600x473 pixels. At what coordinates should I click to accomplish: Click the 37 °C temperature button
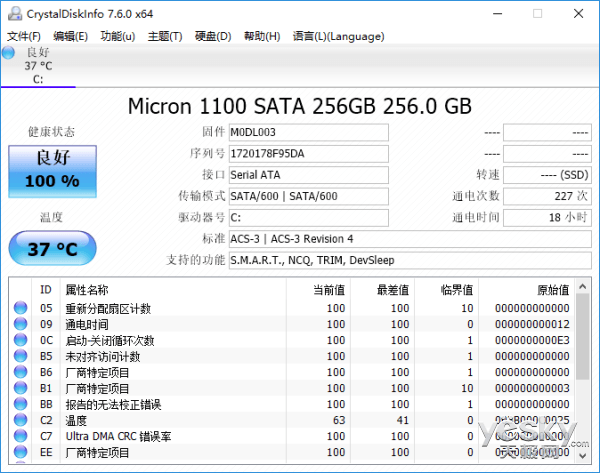click(52, 248)
